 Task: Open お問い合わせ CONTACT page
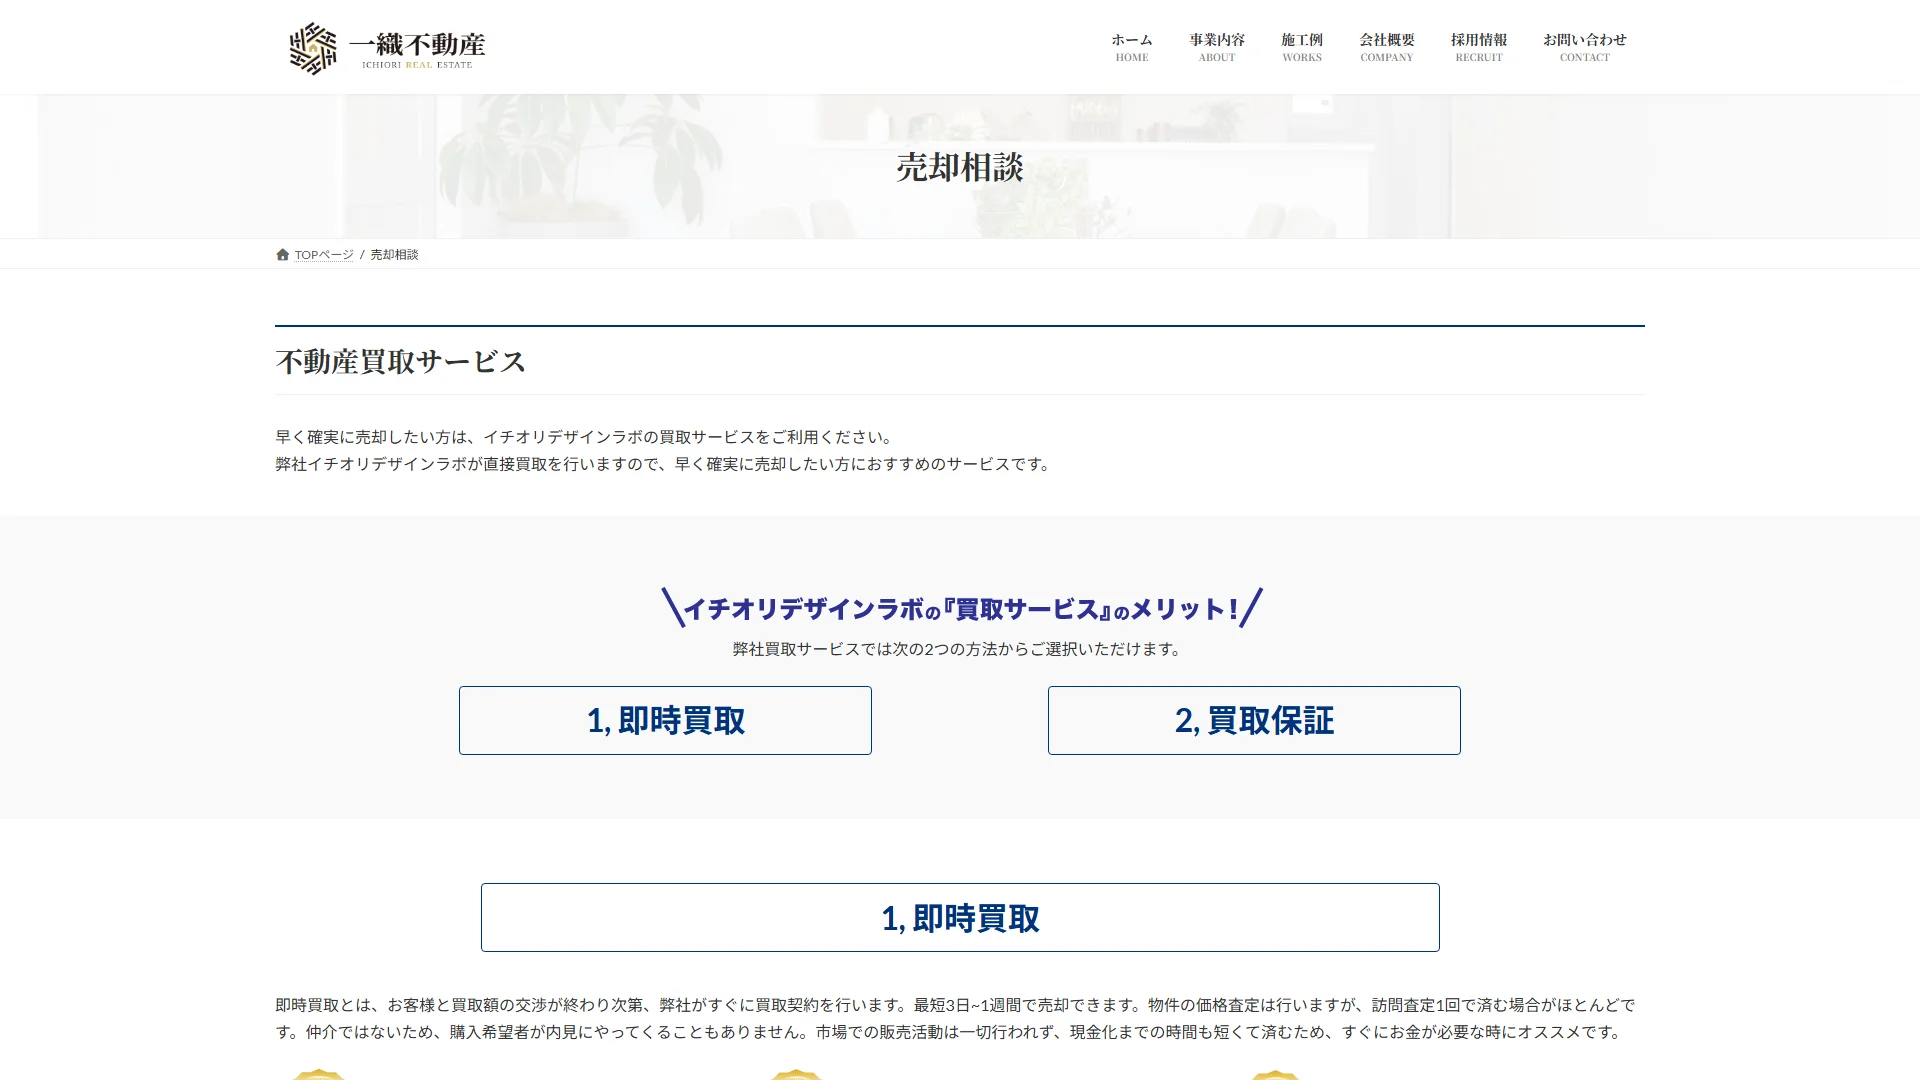click(1585, 47)
